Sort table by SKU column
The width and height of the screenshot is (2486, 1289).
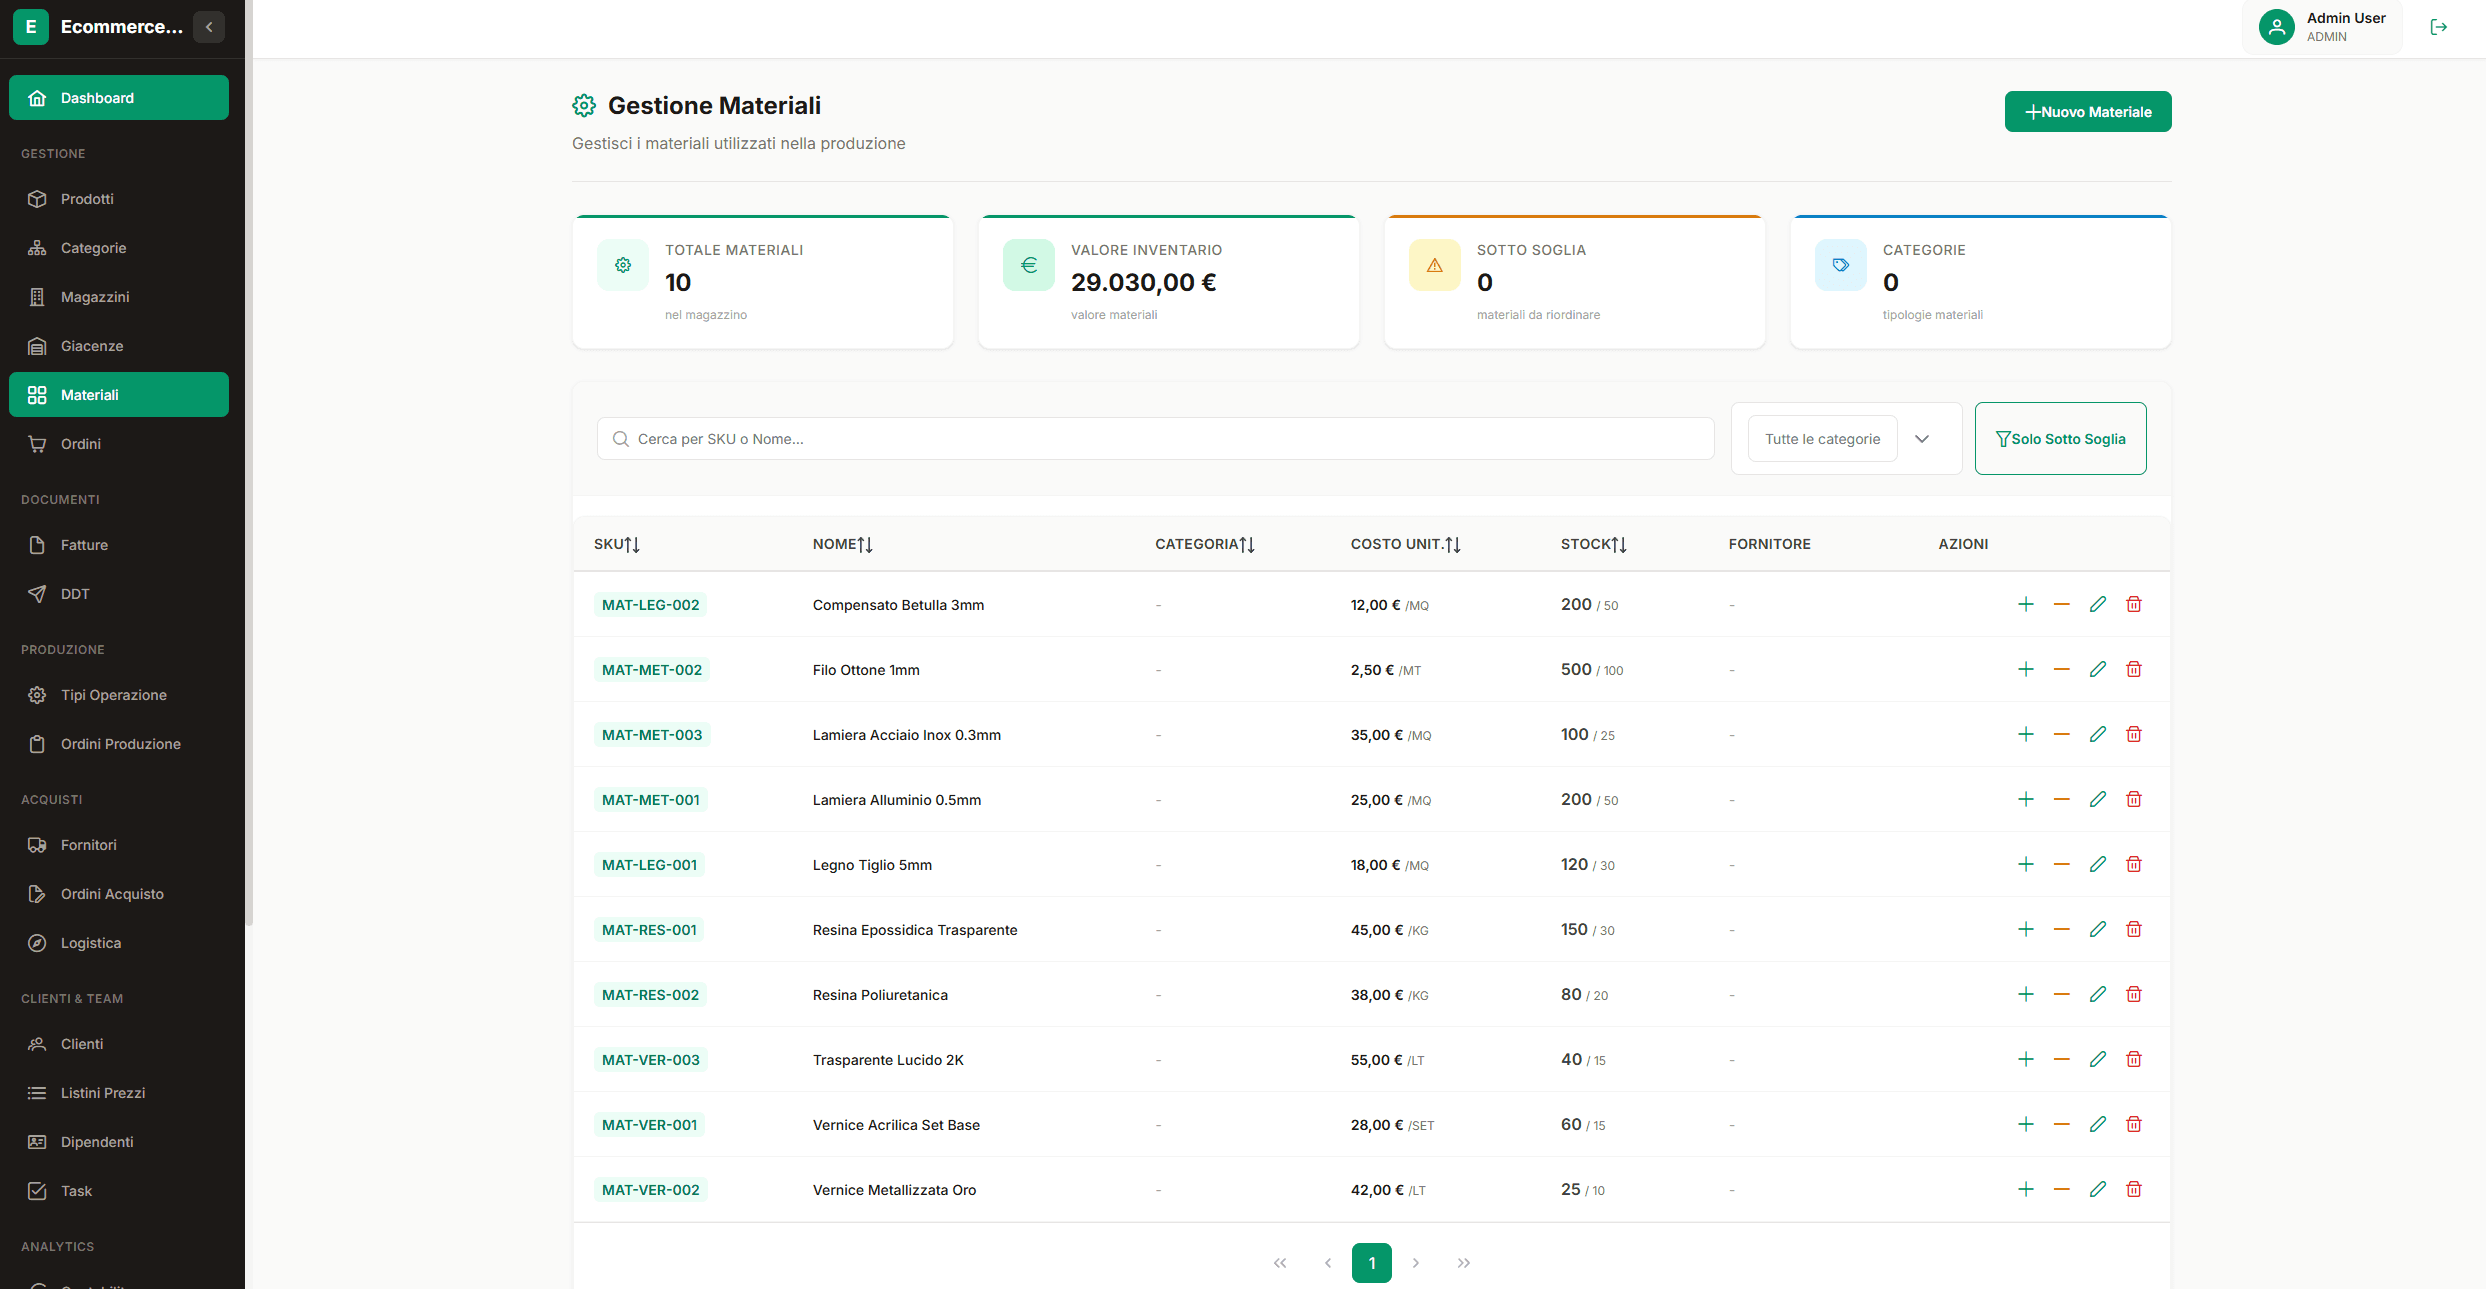click(616, 544)
